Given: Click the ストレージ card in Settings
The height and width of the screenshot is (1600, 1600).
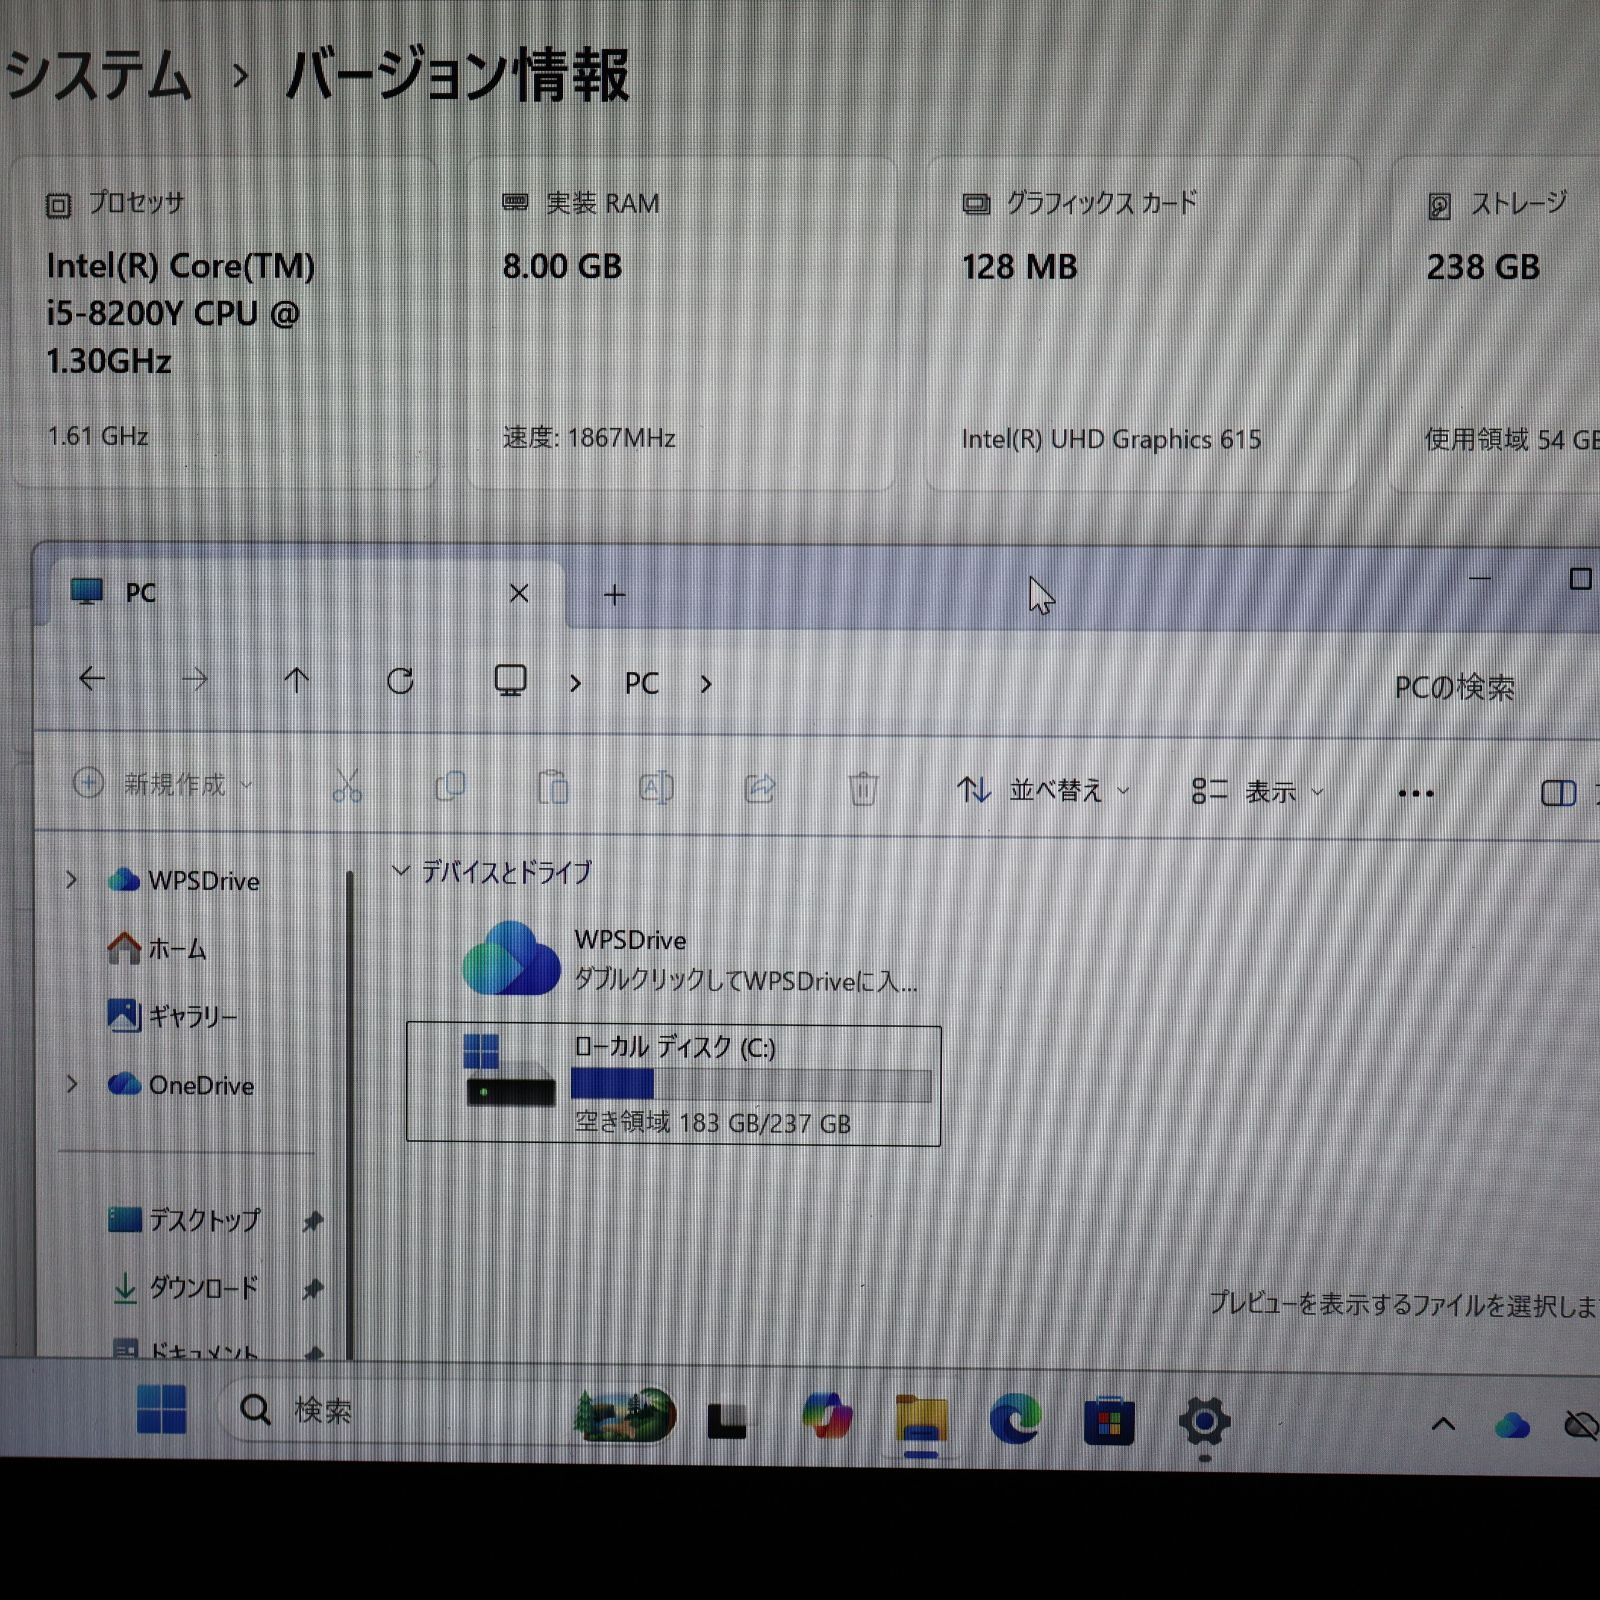Looking at the screenshot, I should click(x=1496, y=323).
